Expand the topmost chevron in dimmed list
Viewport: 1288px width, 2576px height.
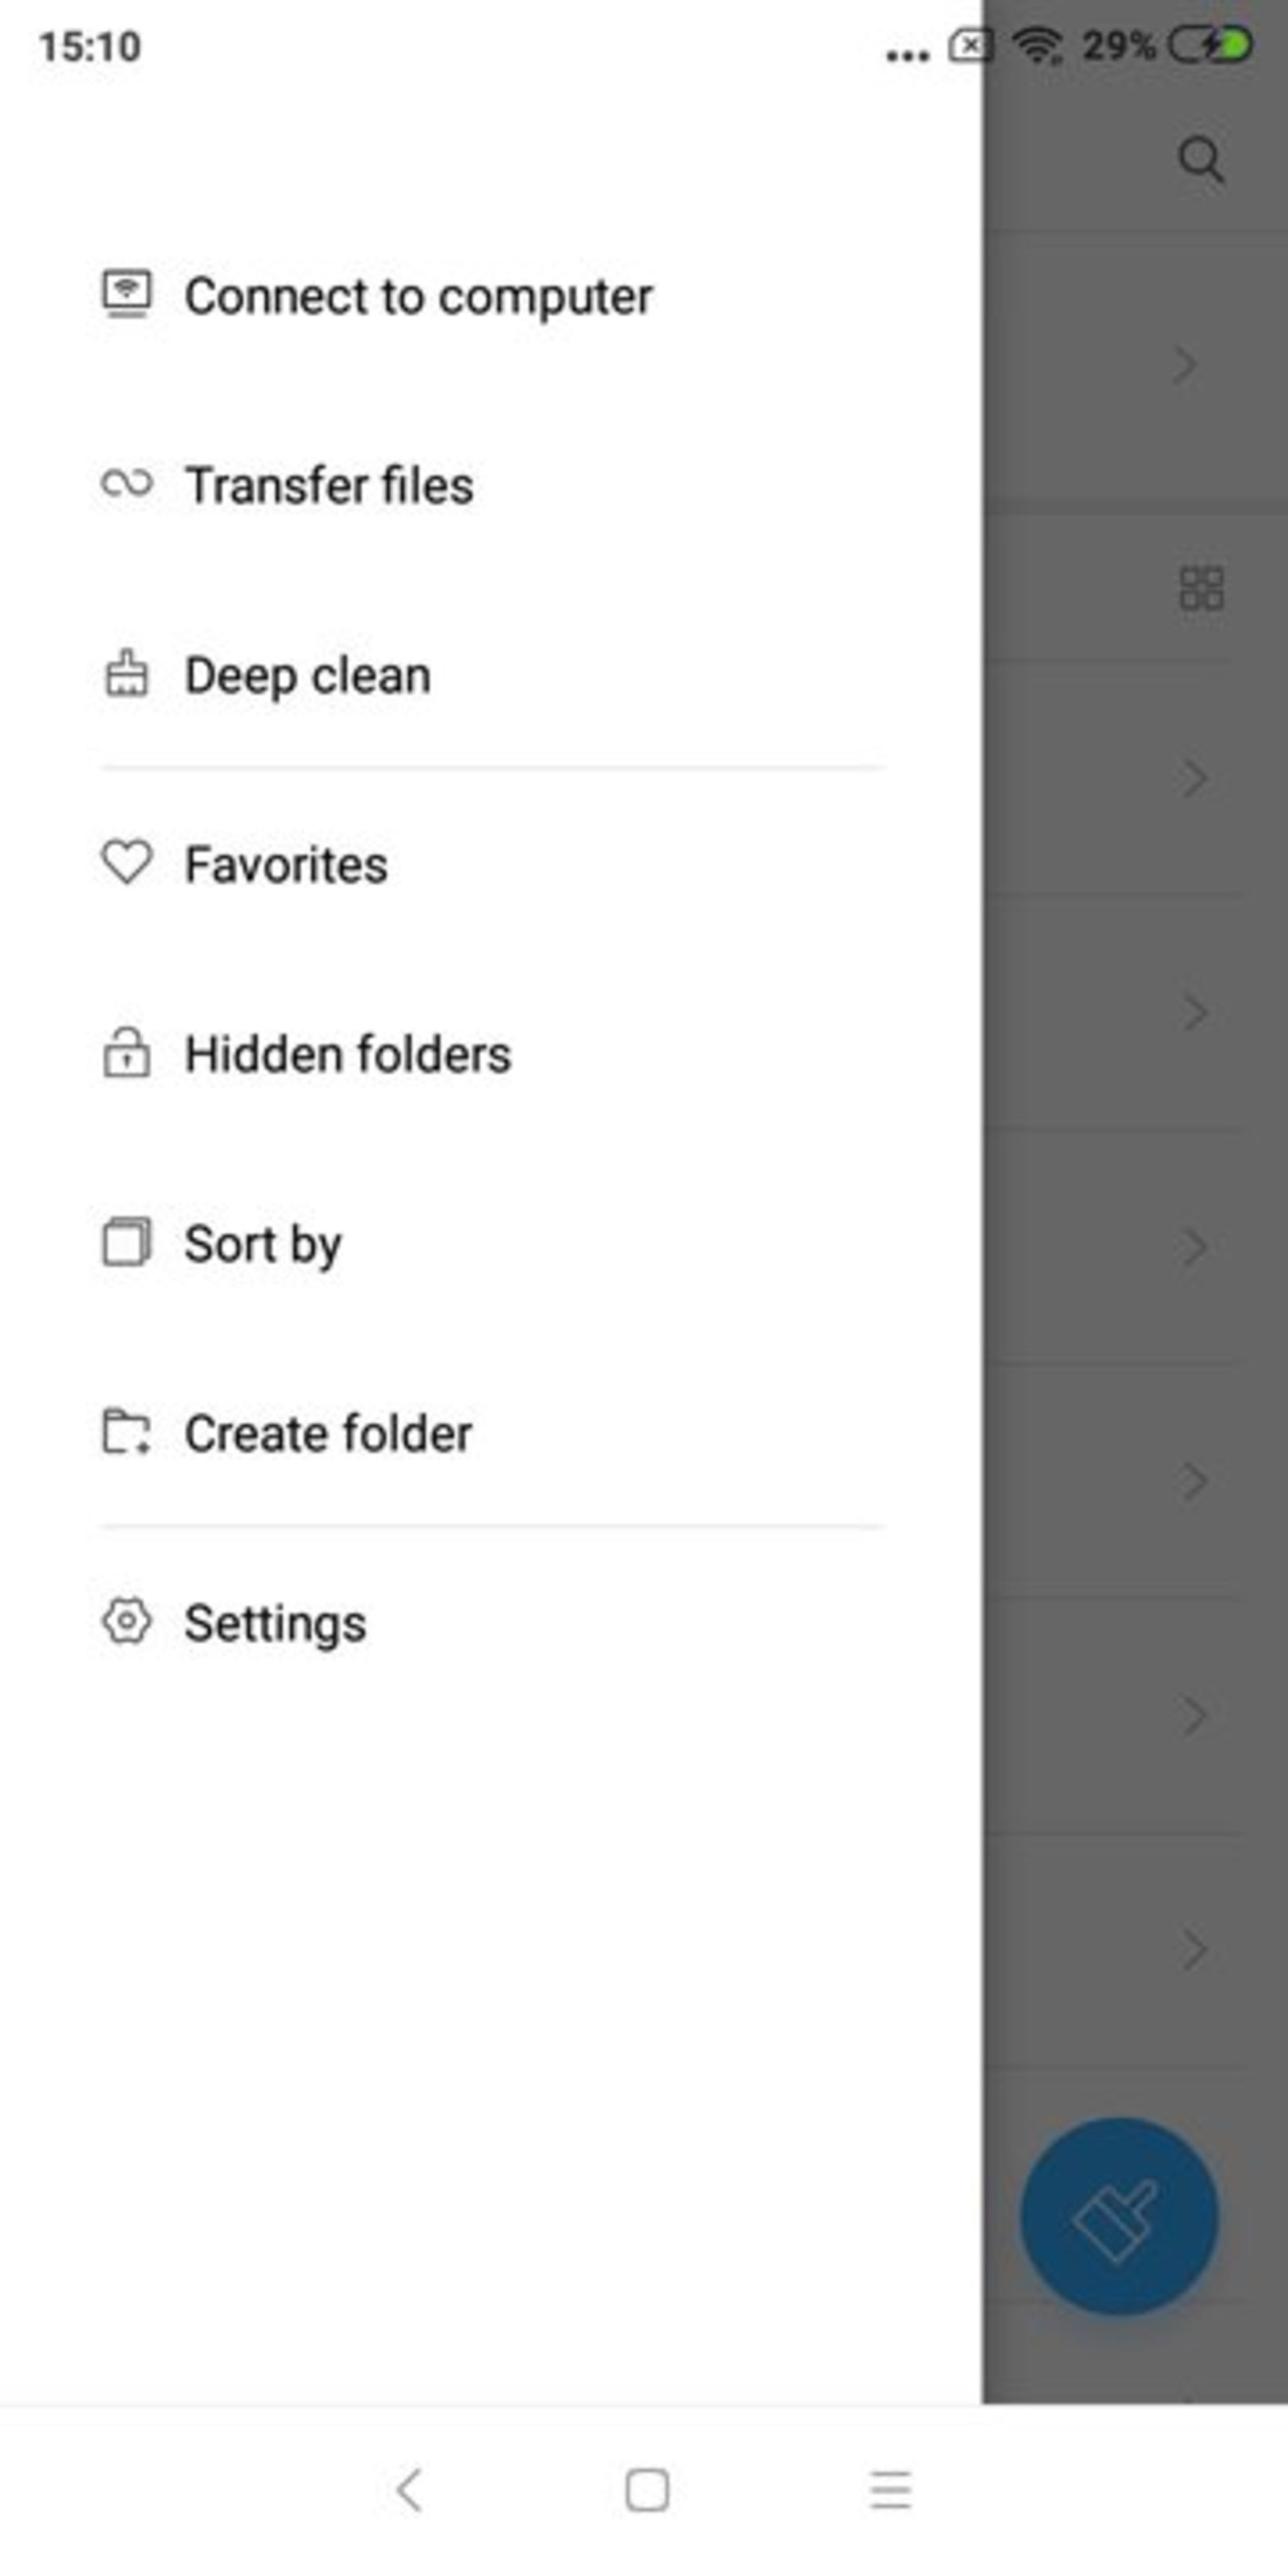coord(1186,366)
